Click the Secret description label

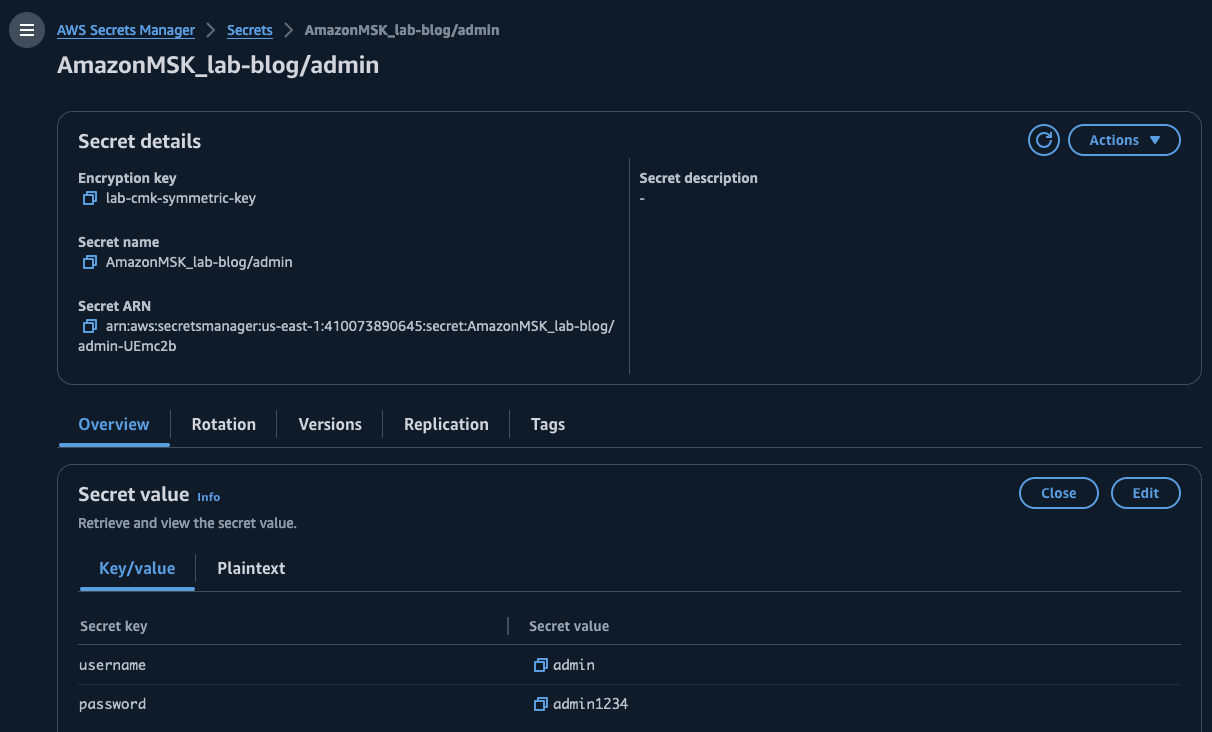coord(698,178)
